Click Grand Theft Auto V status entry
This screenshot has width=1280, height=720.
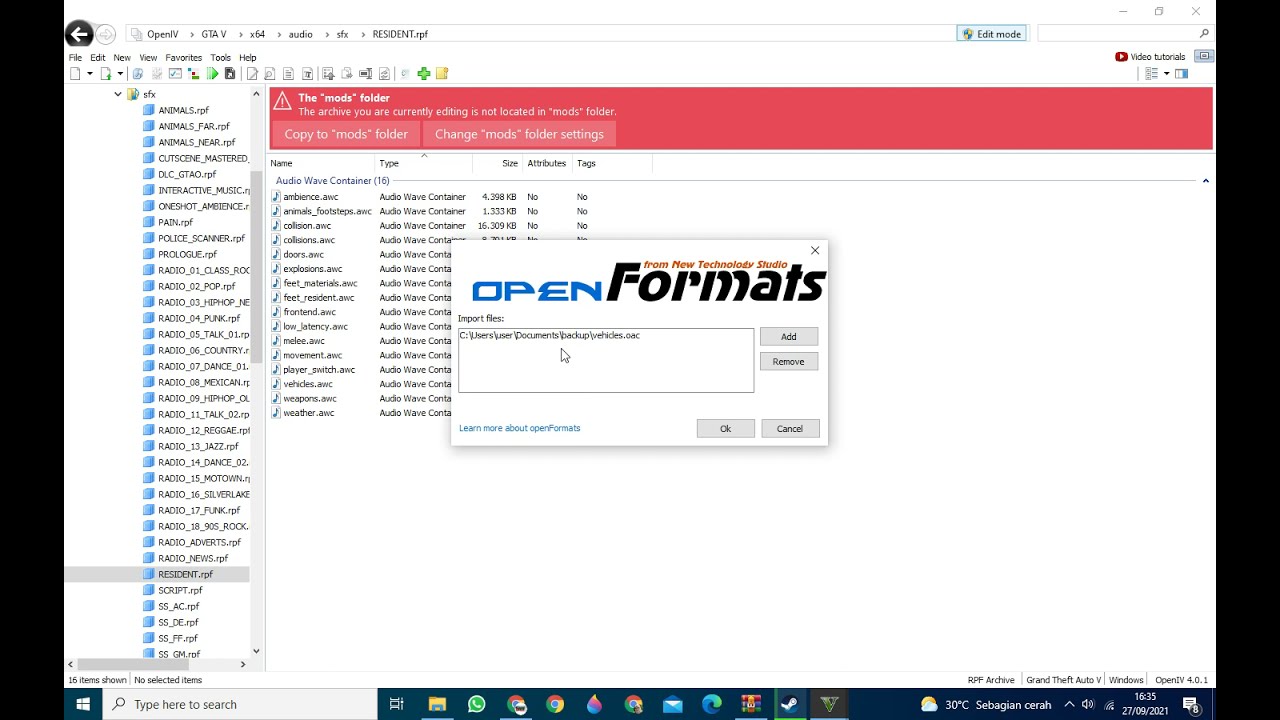pos(1063,680)
